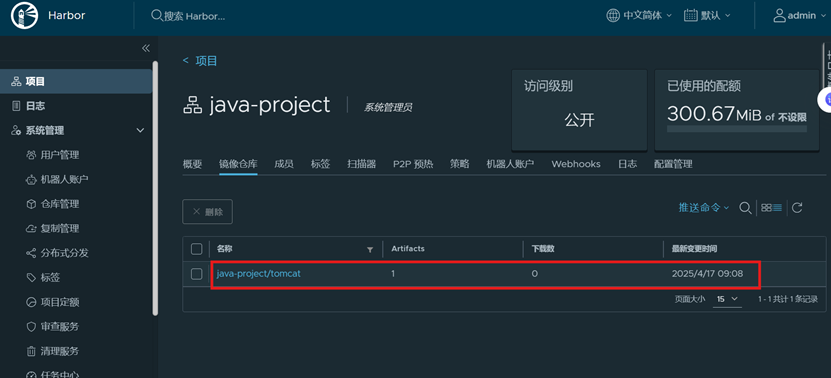Click the project hierarchy icon beside java-project
The width and height of the screenshot is (831, 378).
point(193,106)
